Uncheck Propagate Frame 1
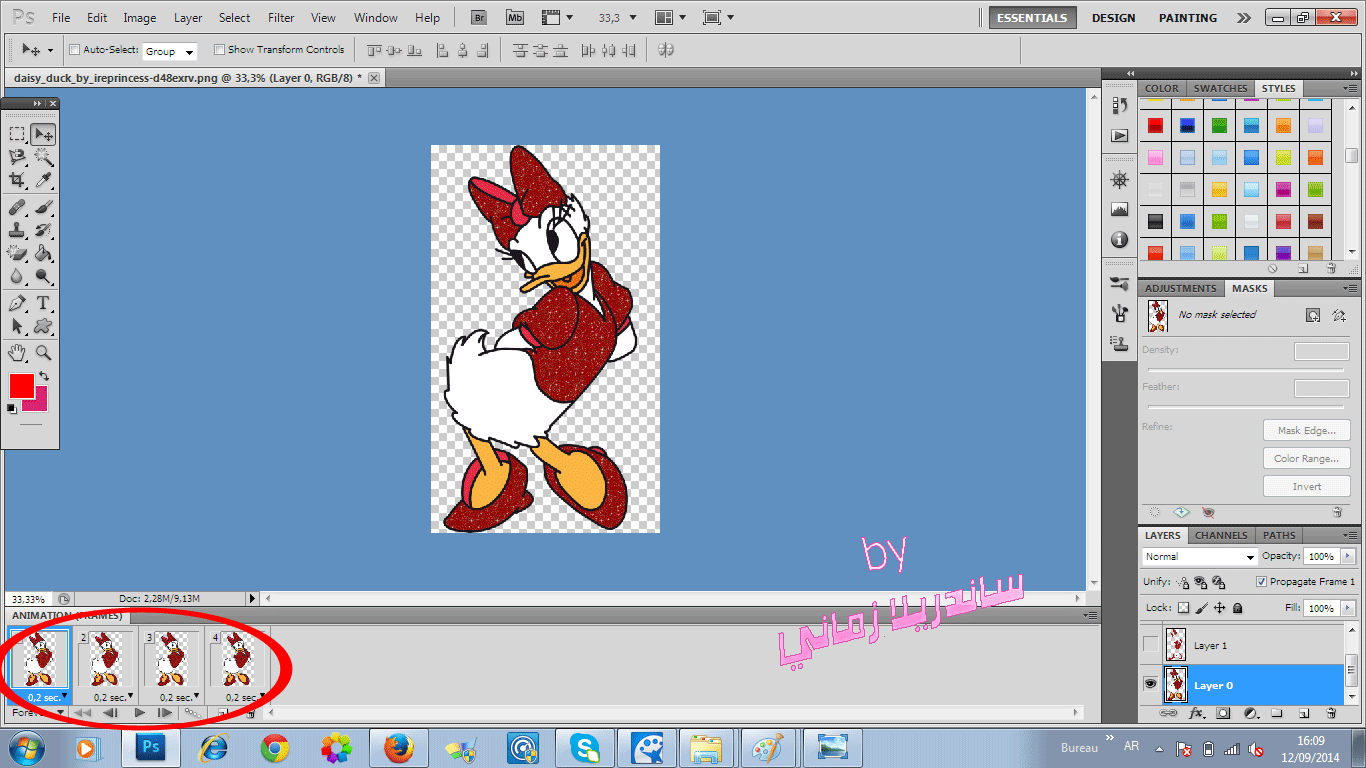1366x768 pixels. click(x=1261, y=582)
